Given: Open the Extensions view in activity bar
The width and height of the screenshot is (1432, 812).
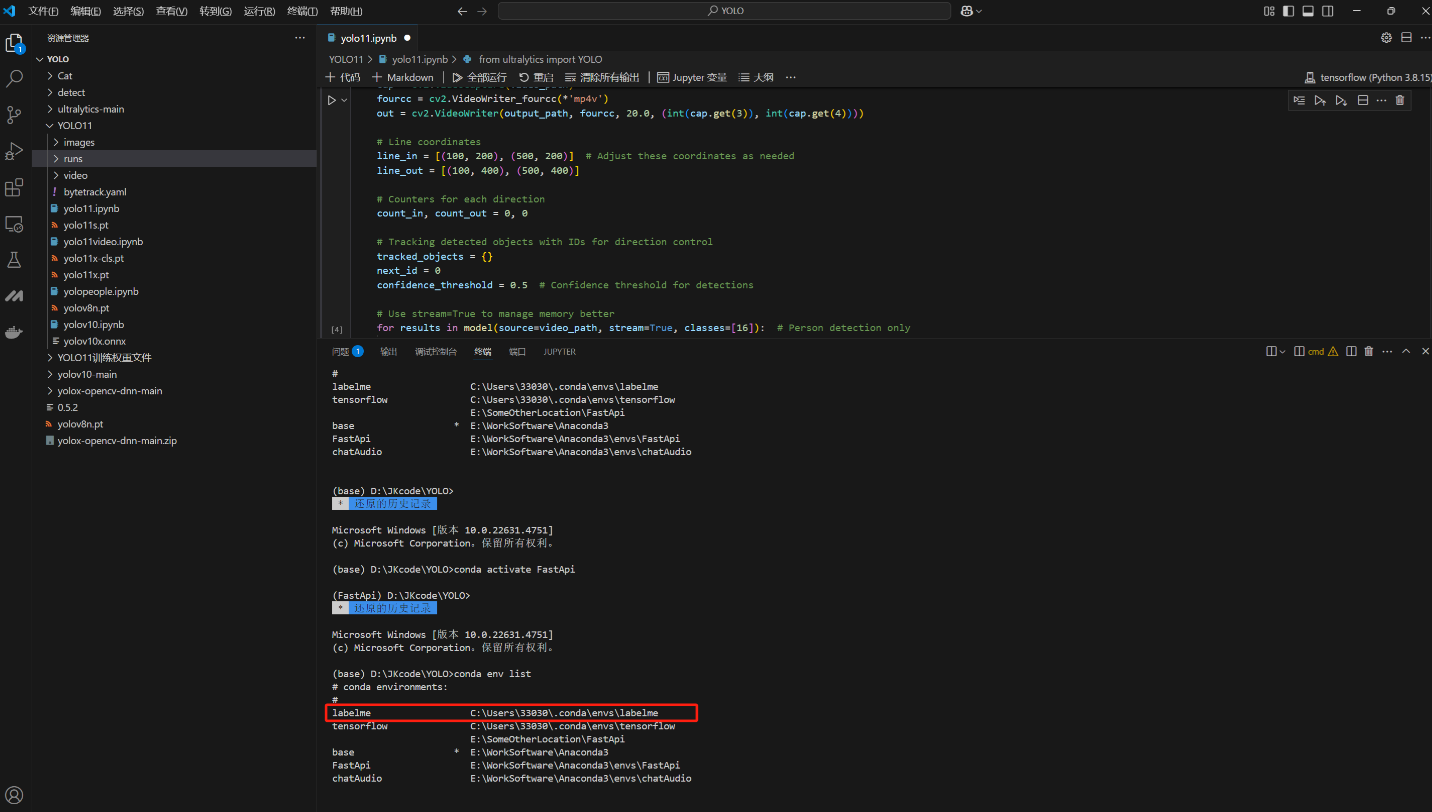Looking at the screenshot, I should point(14,187).
